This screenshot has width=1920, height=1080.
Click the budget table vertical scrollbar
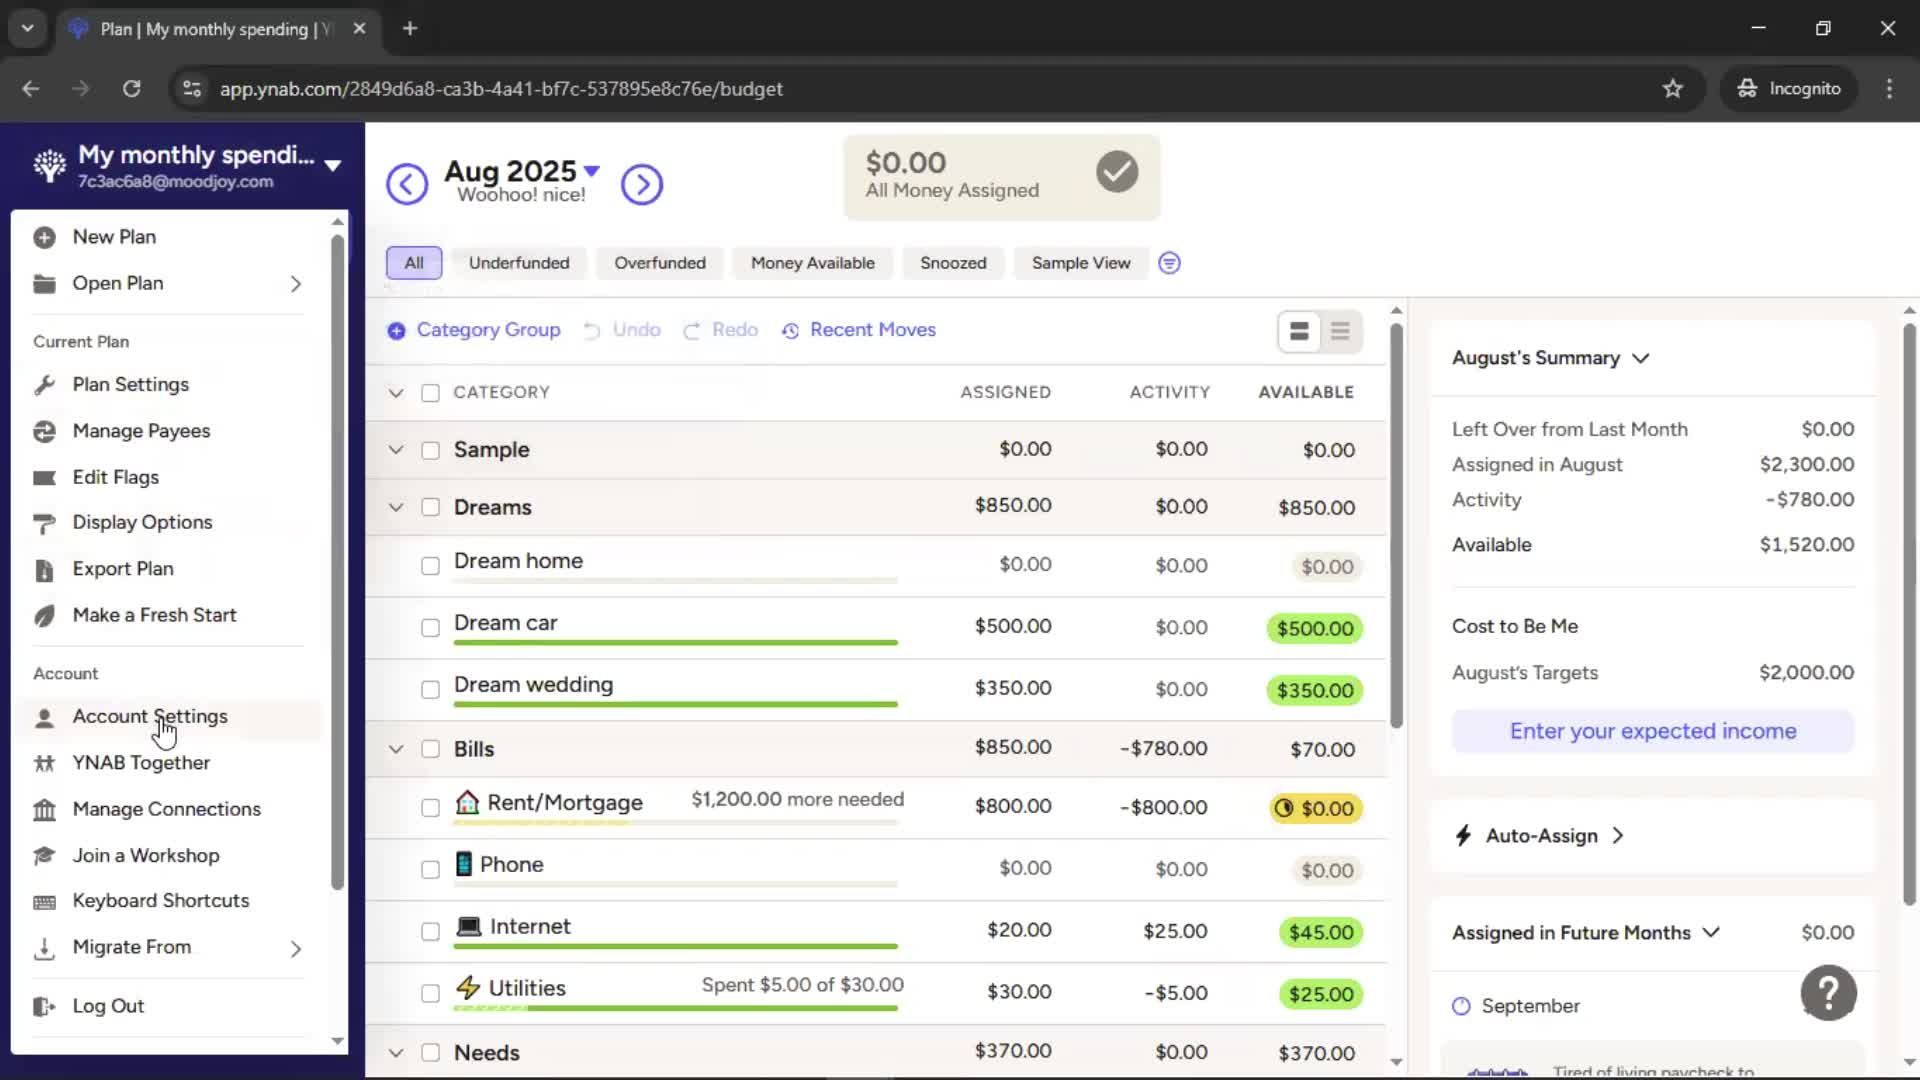1396,525
